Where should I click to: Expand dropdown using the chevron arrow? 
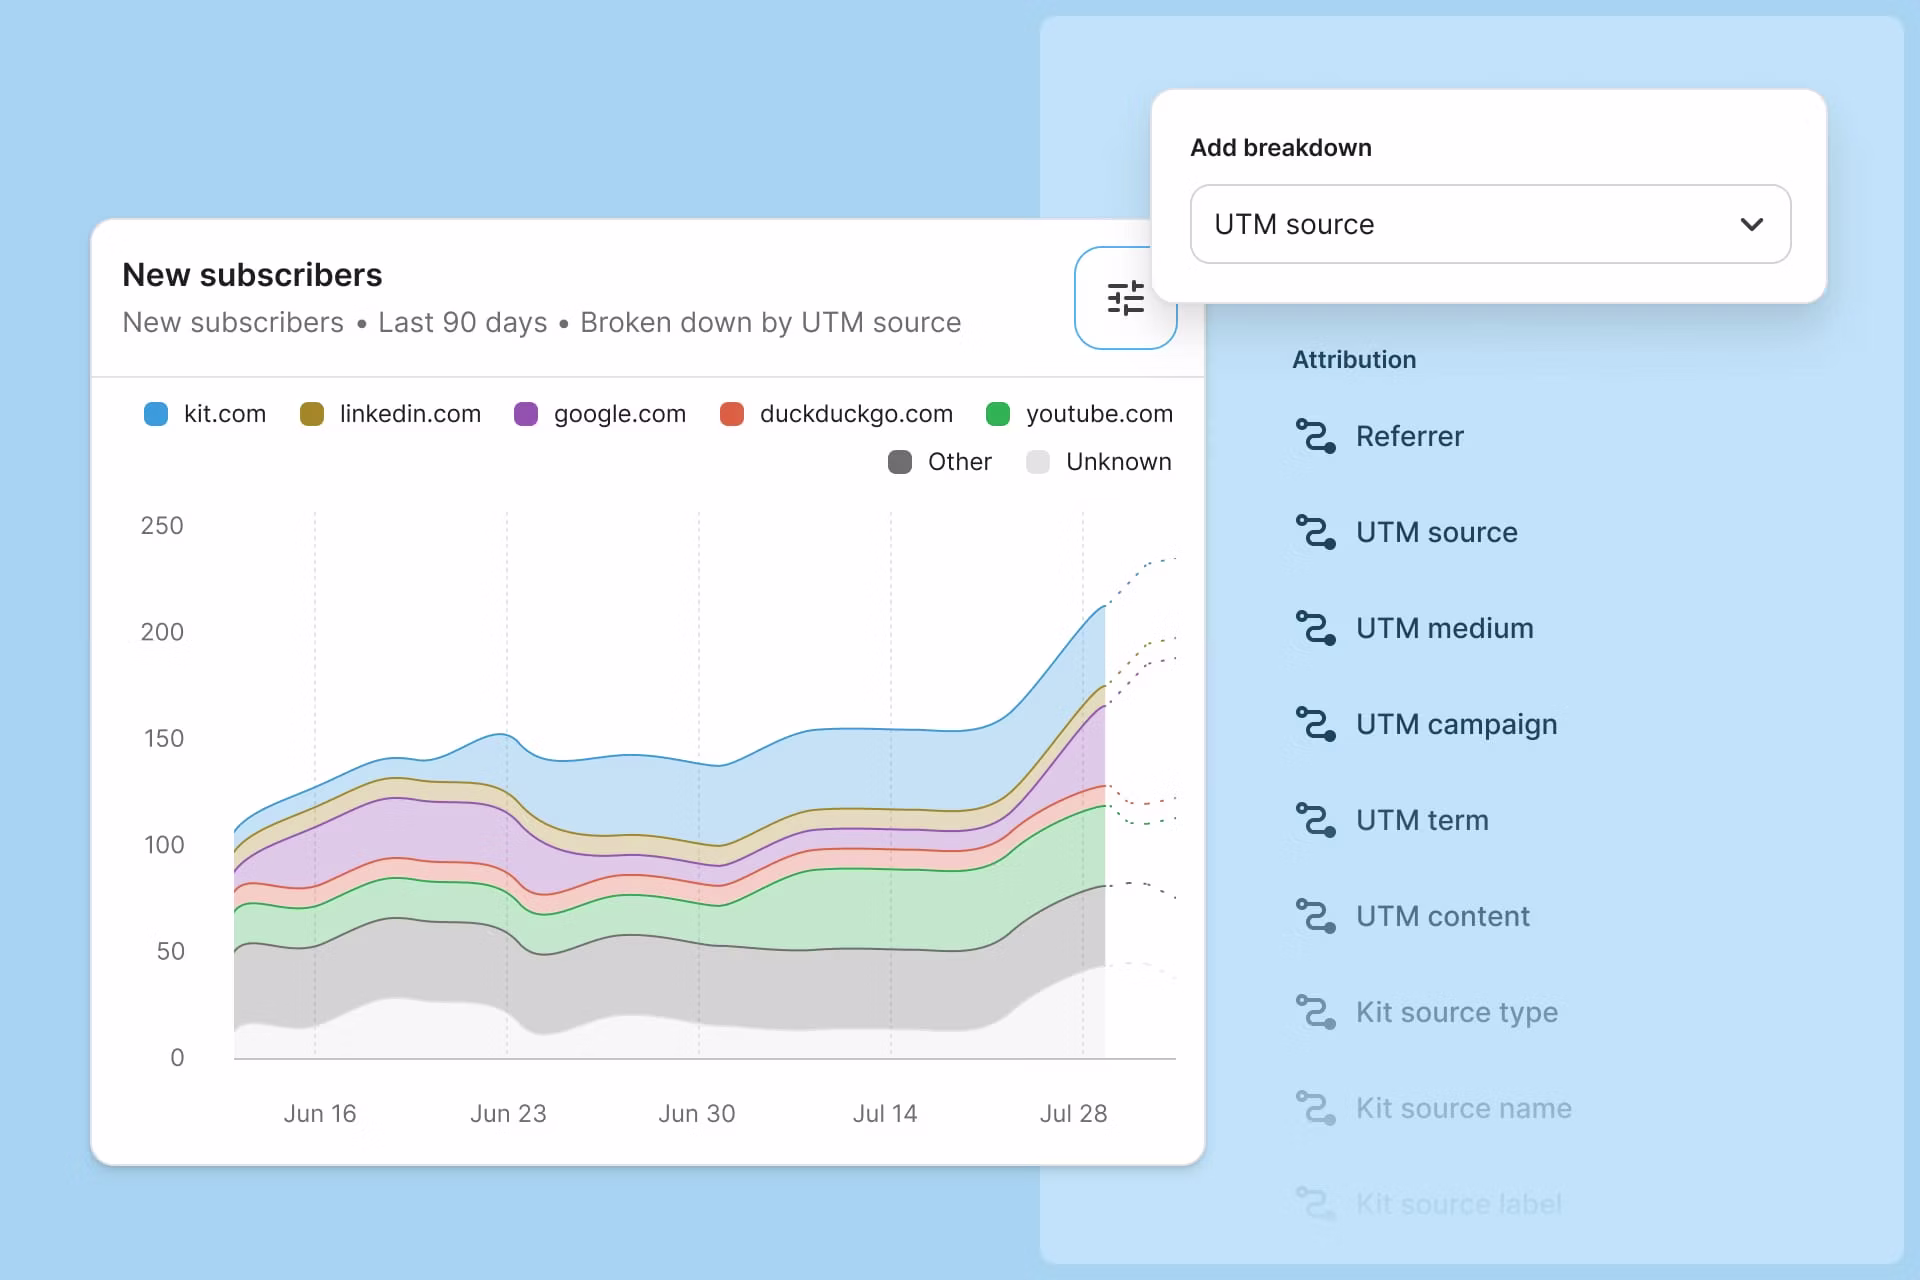pyautogui.click(x=1751, y=224)
